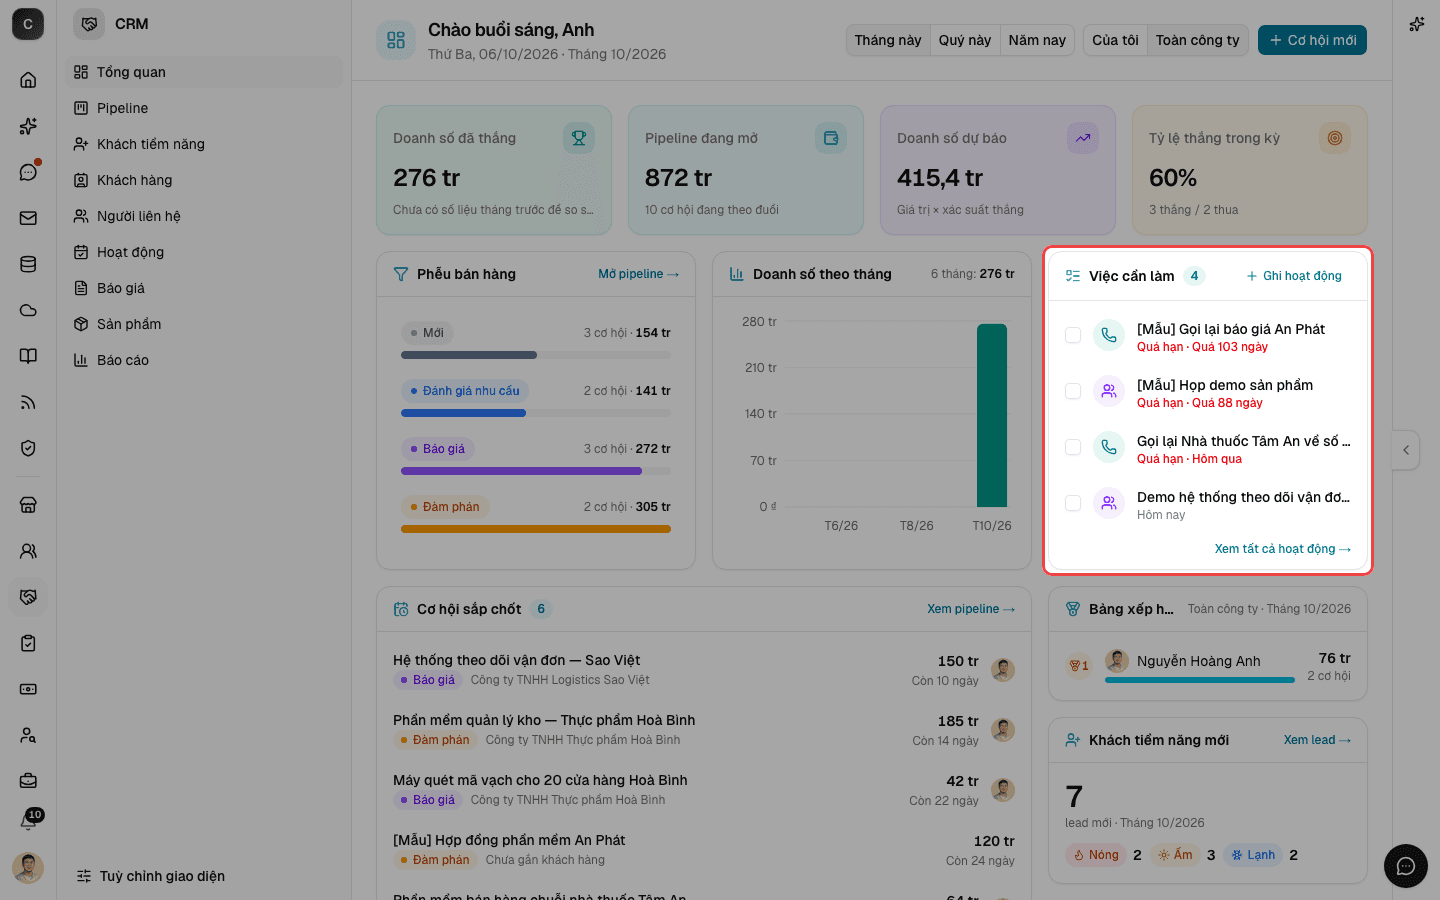This screenshot has width=1440, height=900.
Task: Open the database icon in left rail
Action: (28, 264)
